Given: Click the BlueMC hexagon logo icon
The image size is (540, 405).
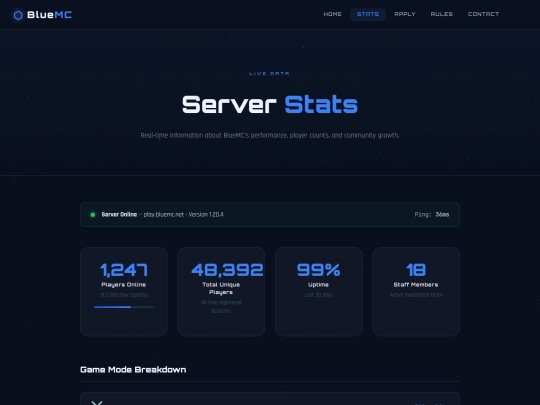Looking at the screenshot, I should point(18,15).
